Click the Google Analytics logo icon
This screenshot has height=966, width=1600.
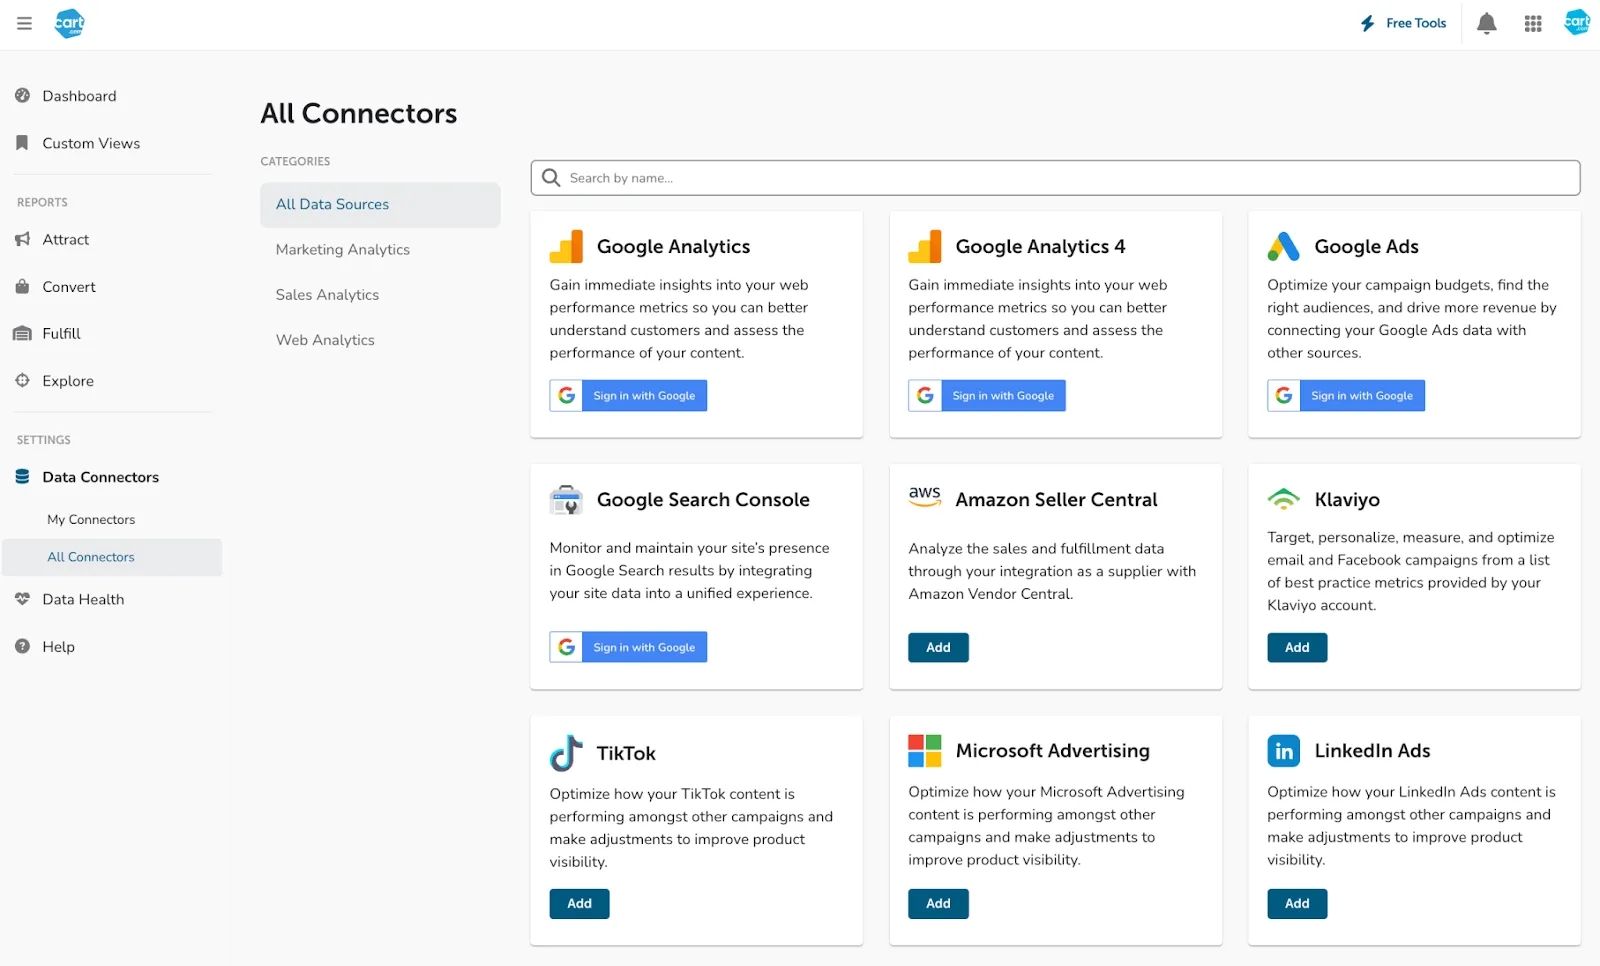[566, 246]
